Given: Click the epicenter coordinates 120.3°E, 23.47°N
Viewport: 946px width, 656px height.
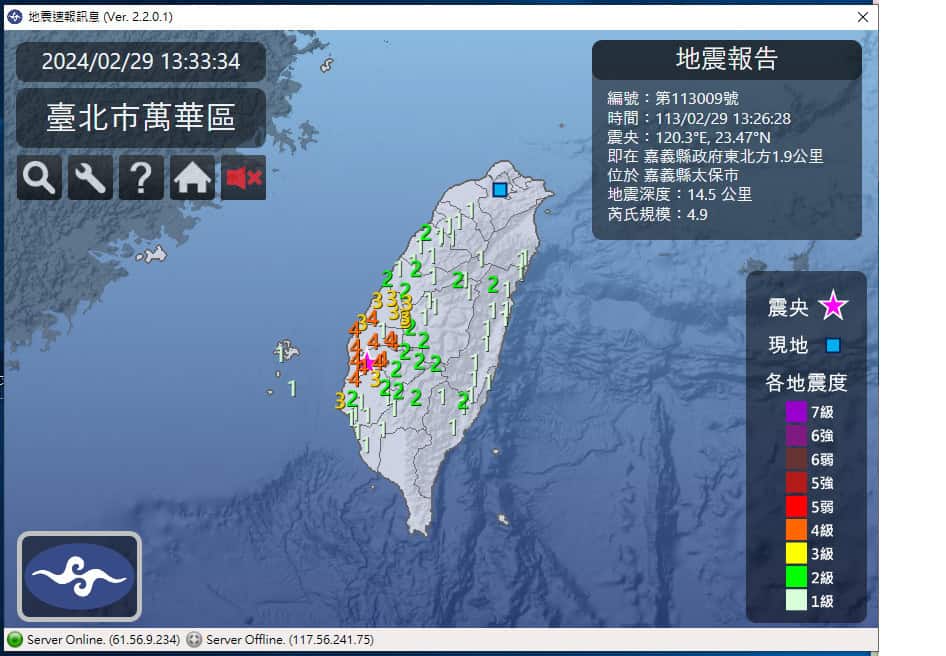Looking at the screenshot, I should pos(713,138).
